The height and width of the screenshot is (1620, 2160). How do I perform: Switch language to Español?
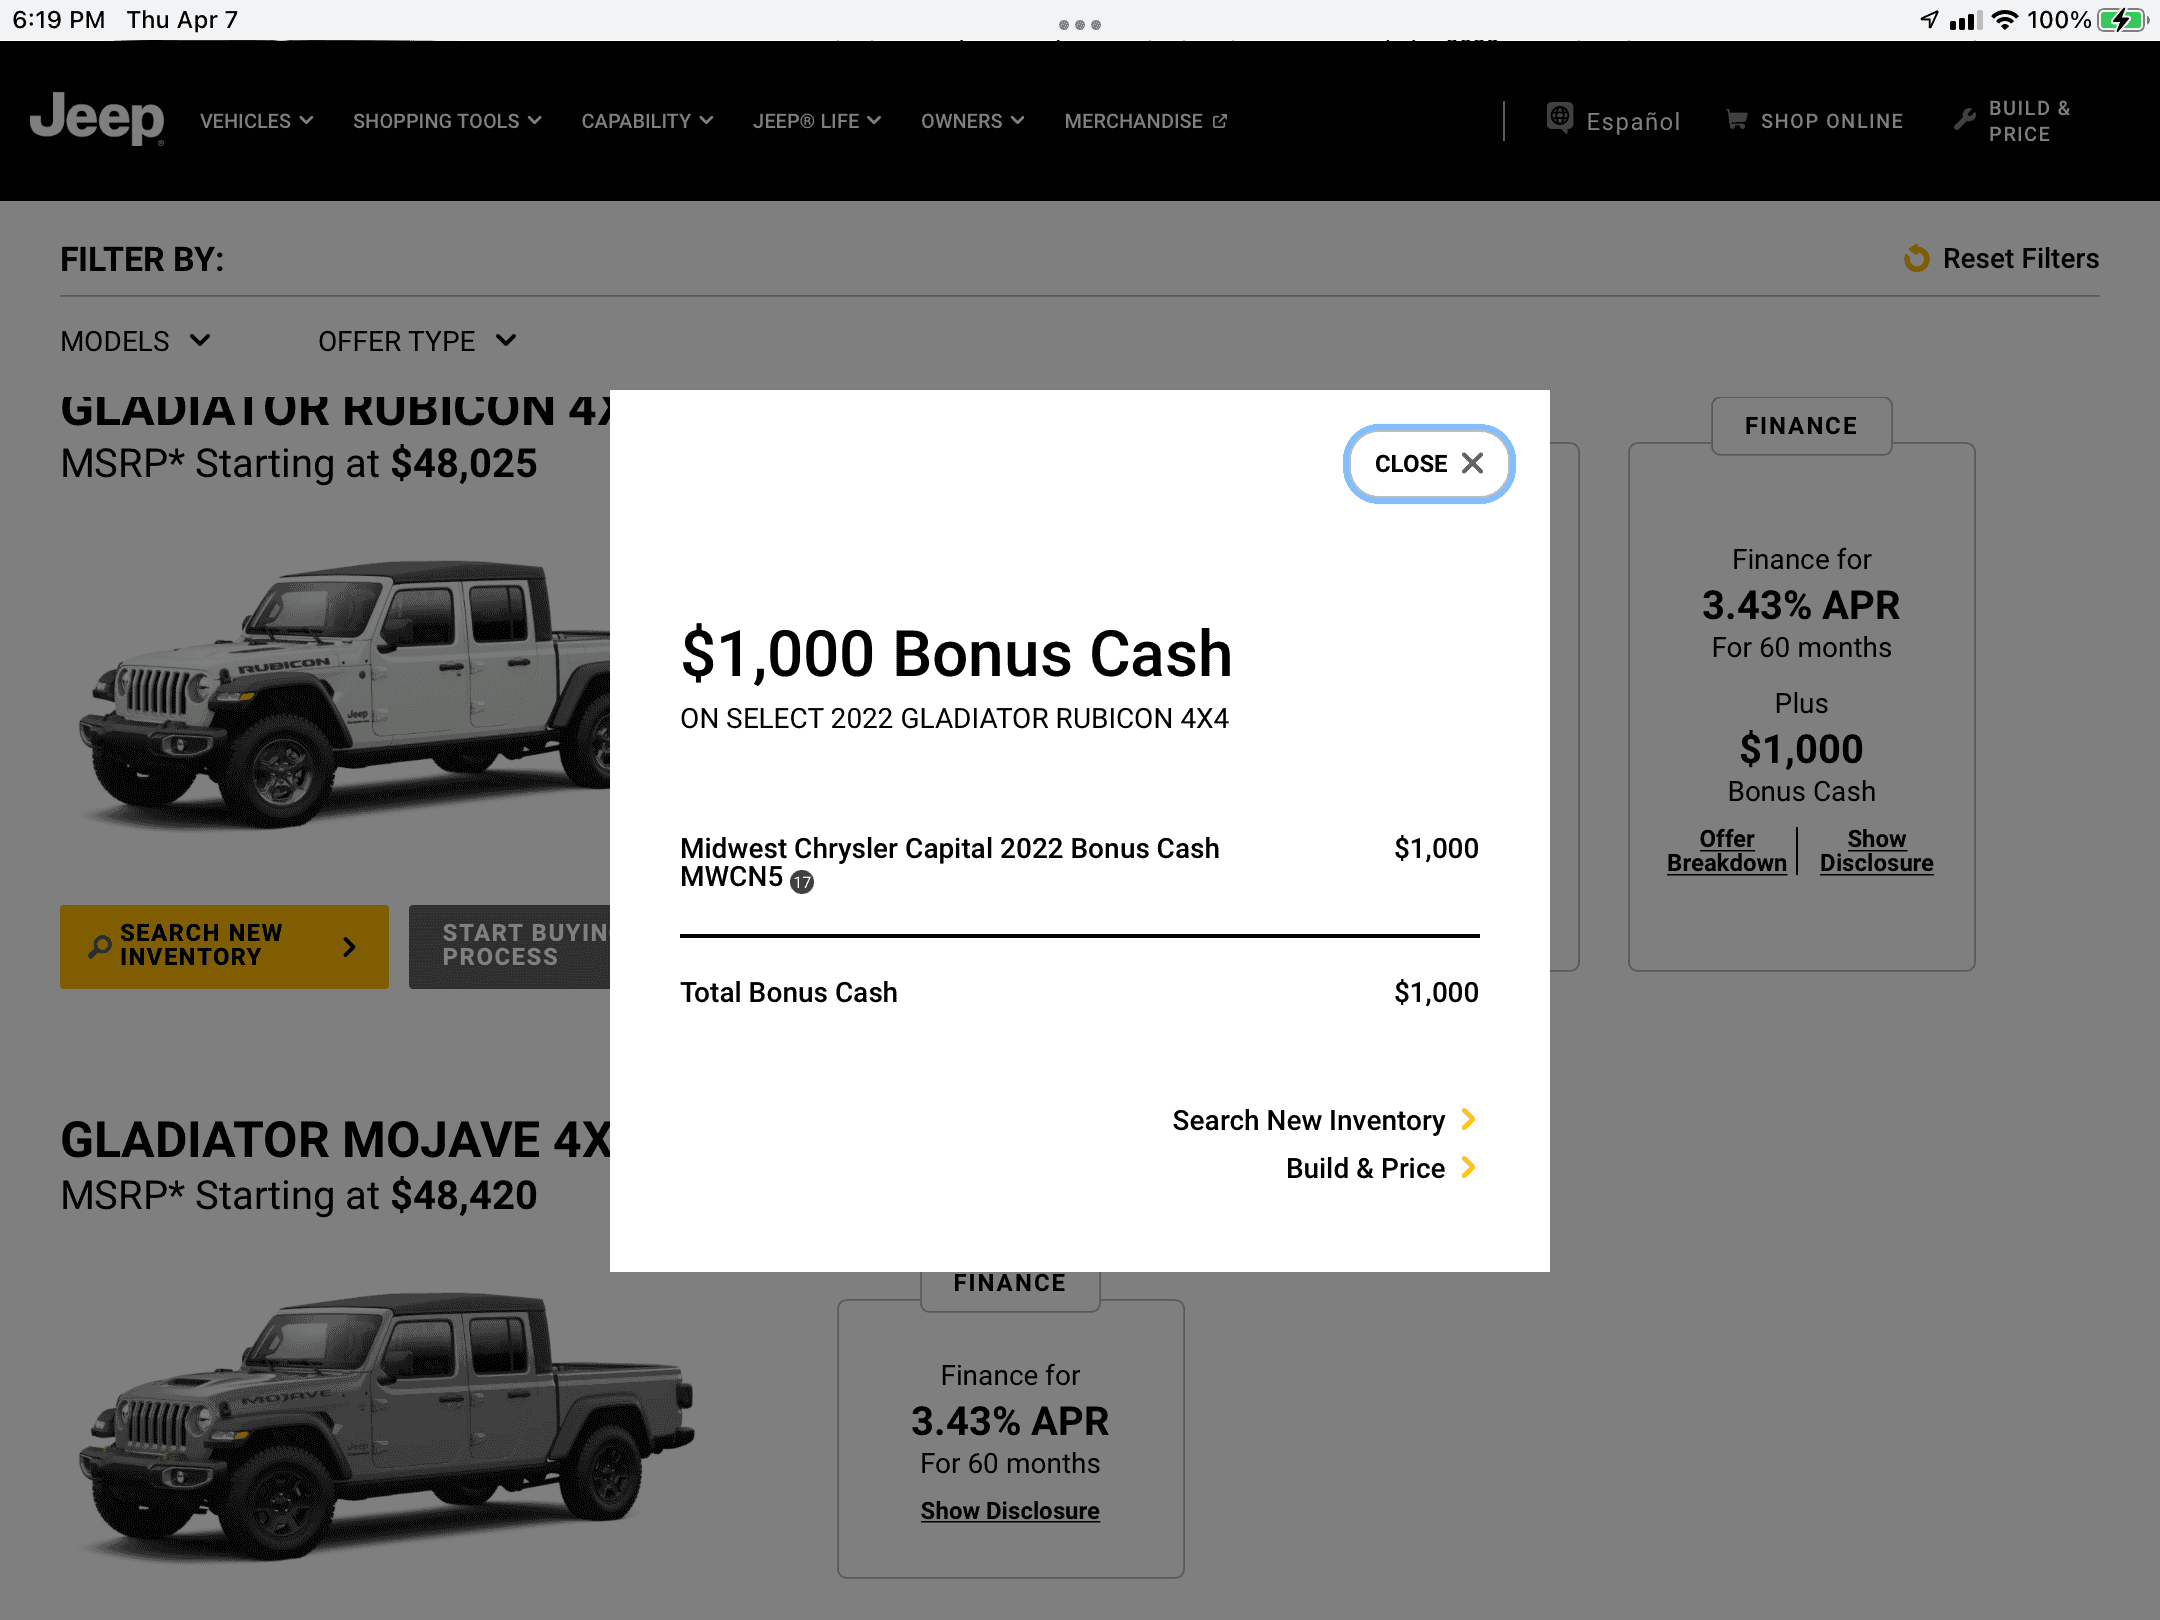tap(1633, 121)
